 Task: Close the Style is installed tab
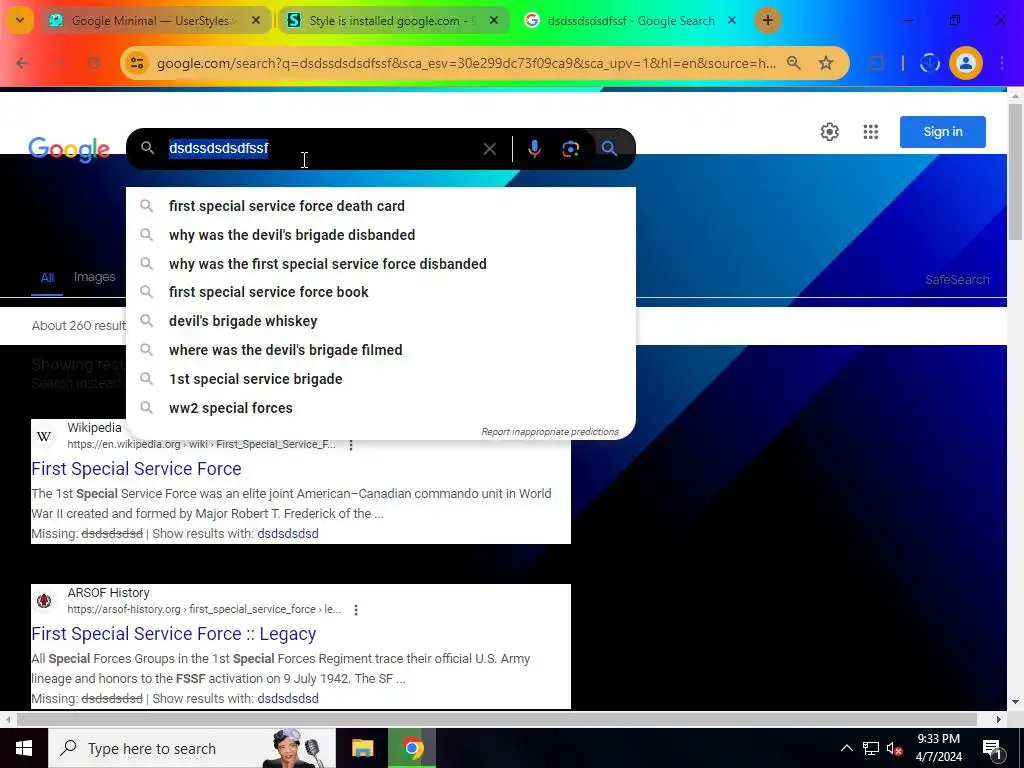[494, 21]
